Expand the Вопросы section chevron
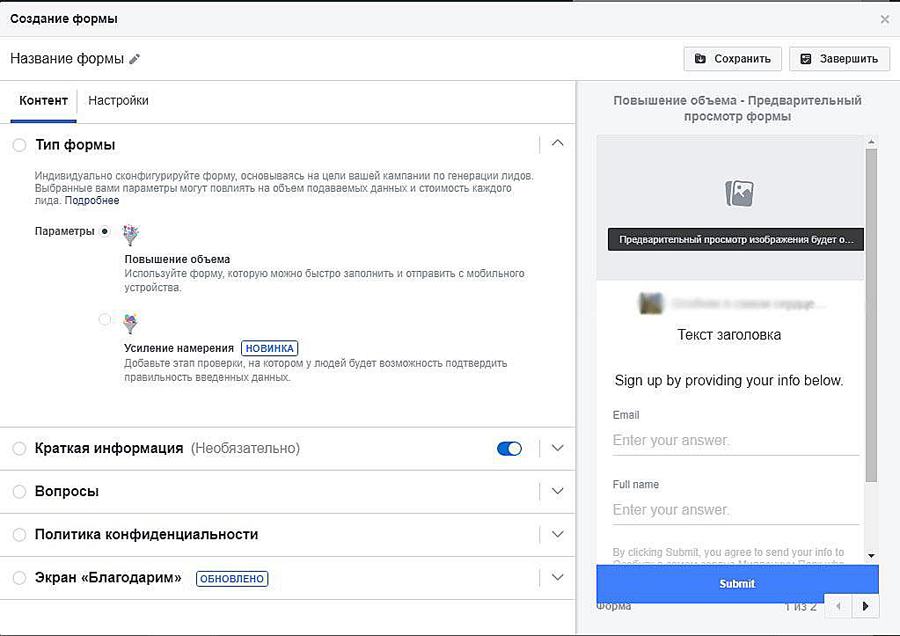The image size is (900, 636). click(558, 492)
